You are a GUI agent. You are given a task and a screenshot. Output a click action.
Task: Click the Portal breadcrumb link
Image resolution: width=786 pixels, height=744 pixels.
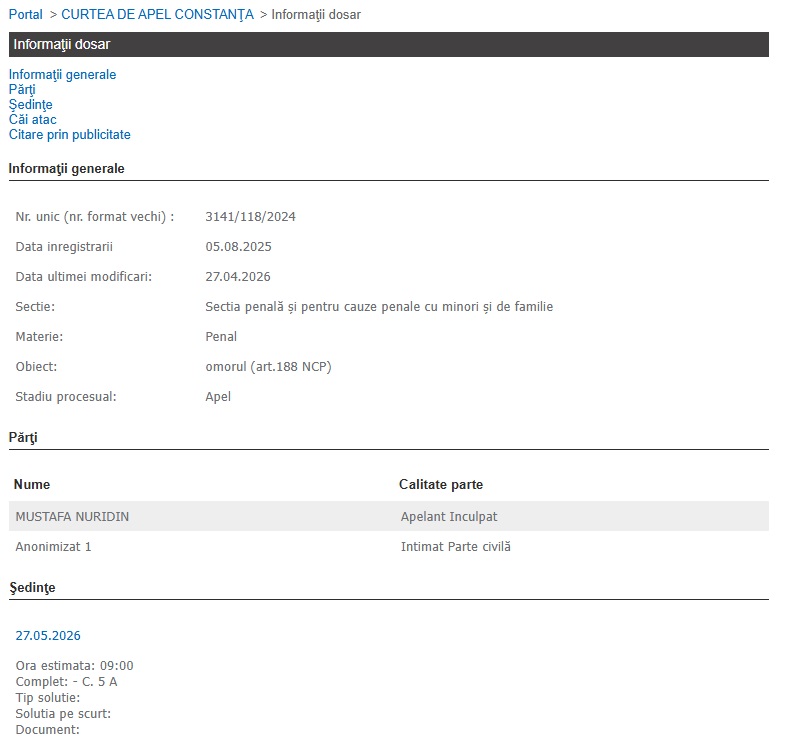tap(25, 15)
